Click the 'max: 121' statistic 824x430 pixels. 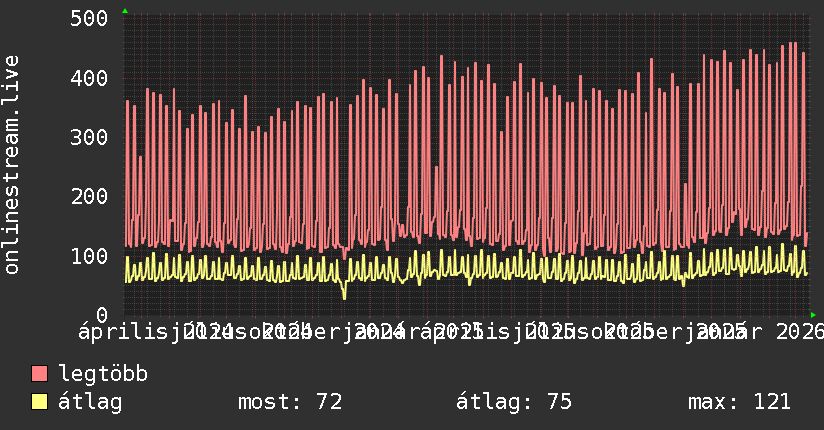pyautogui.click(x=739, y=402)
